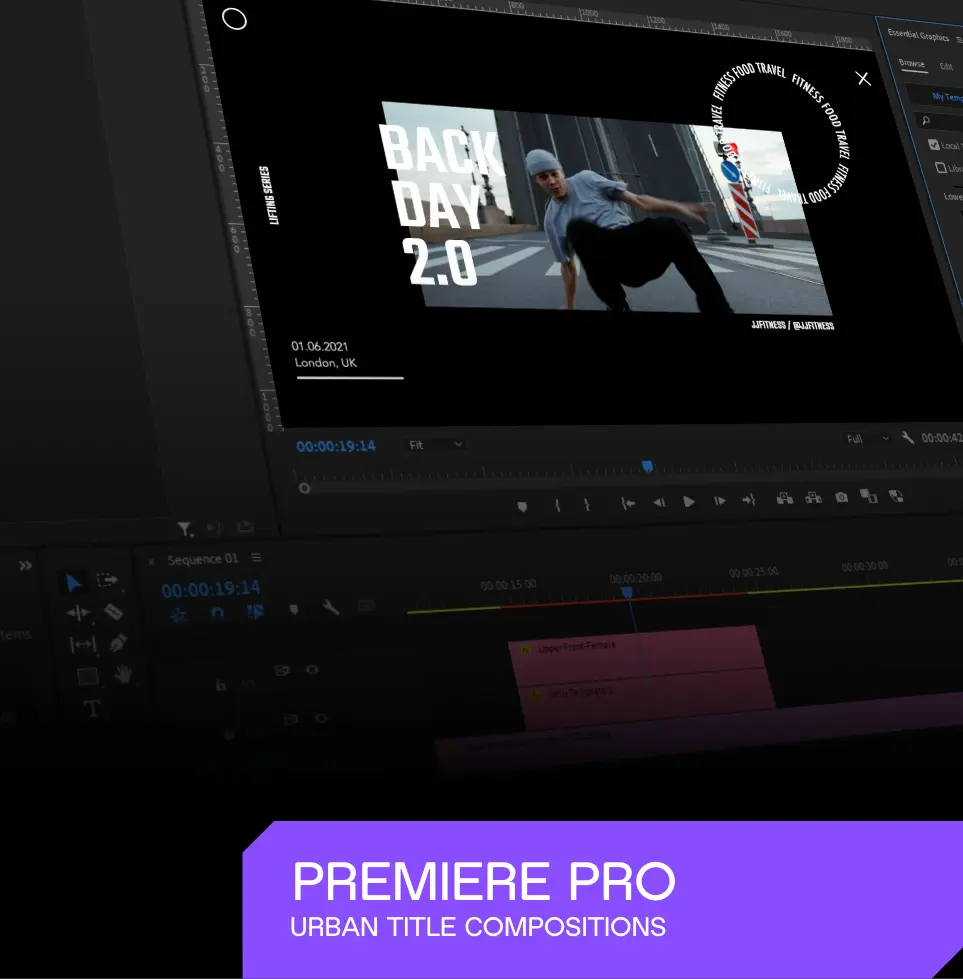Click the Export Frame camera icon
This screenshot has width=963, height=979.
841,497
